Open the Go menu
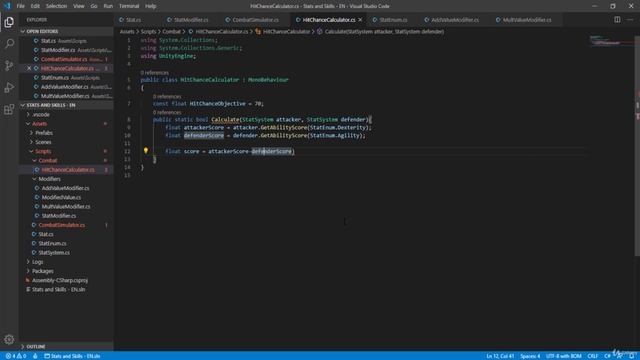640x360 pixels. [x=94, y=6]
